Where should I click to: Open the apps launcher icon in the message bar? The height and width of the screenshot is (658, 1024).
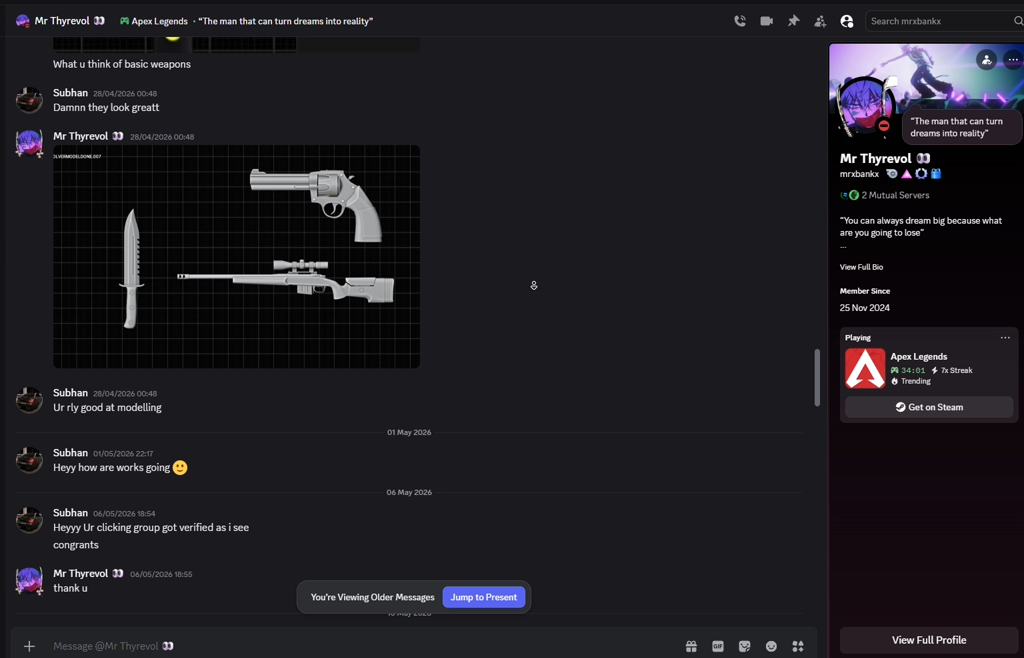tap(798, 646)
